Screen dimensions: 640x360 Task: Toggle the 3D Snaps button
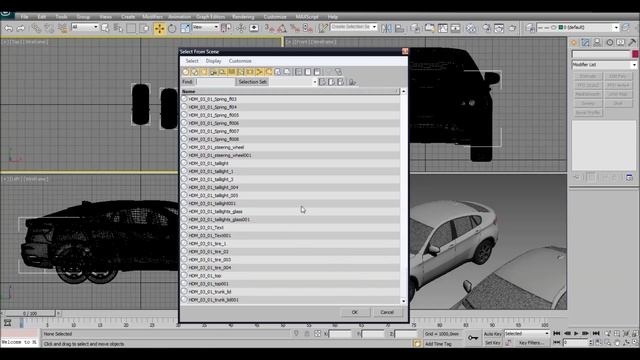click(269, 28)
